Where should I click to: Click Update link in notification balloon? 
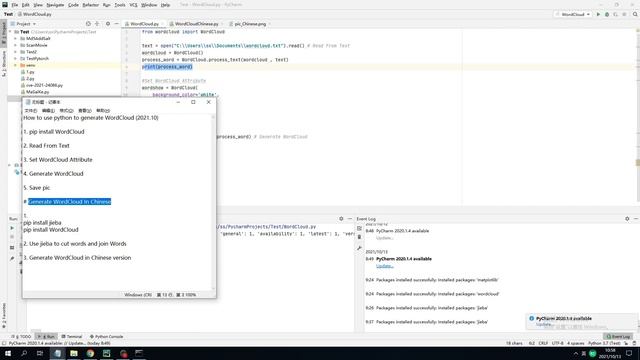544,324
